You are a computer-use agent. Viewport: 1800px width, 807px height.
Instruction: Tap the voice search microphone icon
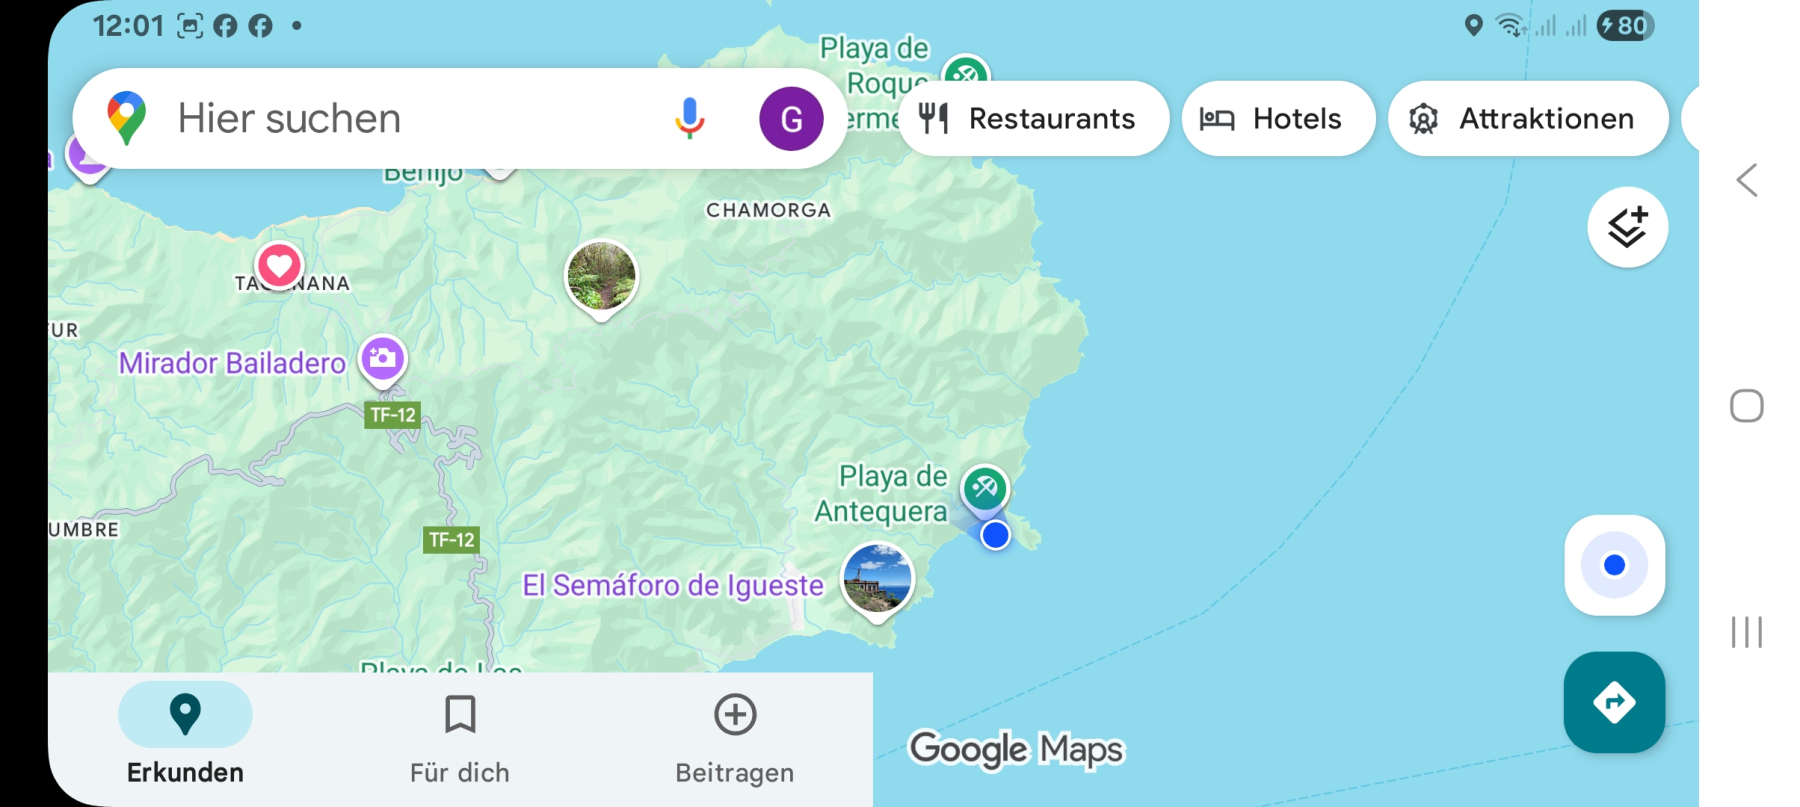689,118
